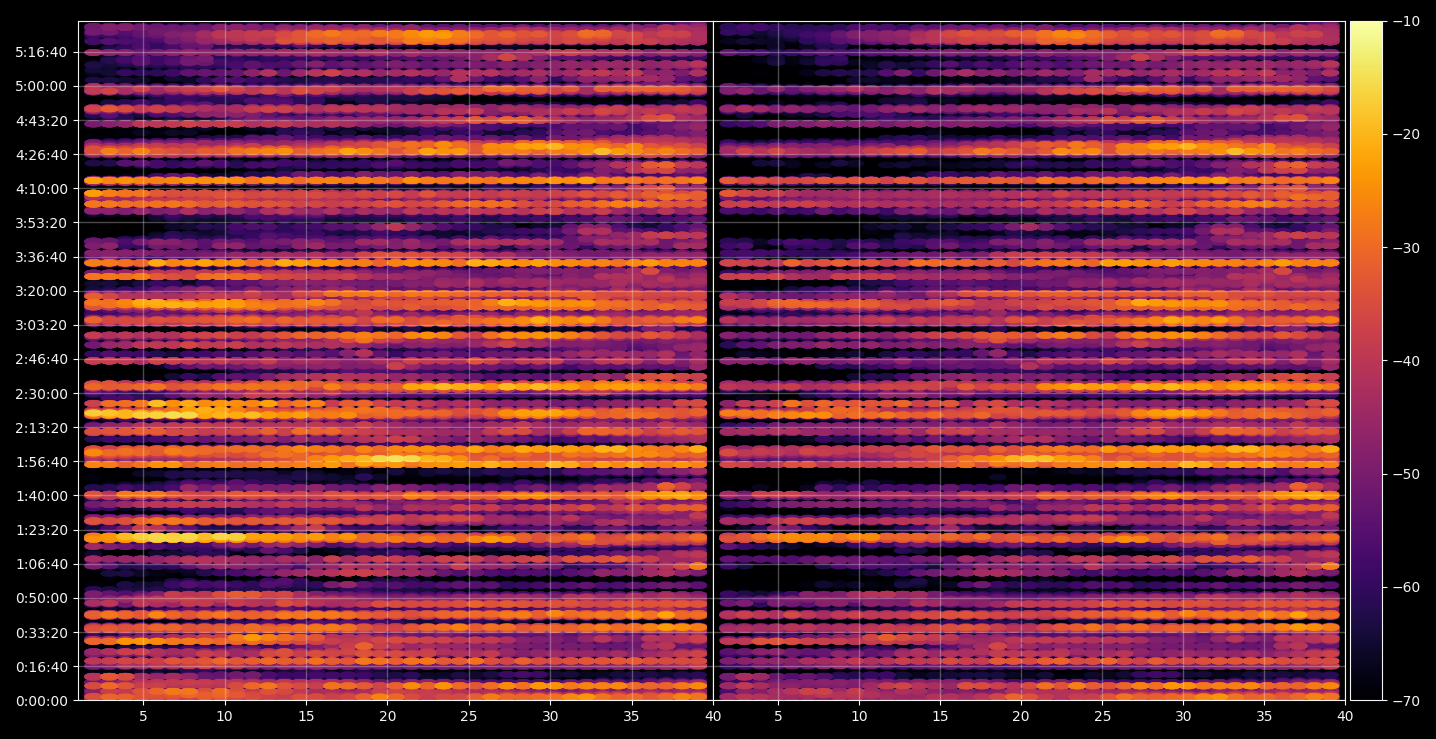
Task: Click the 2:46:40 y-axis label
Action: [41, 359]
